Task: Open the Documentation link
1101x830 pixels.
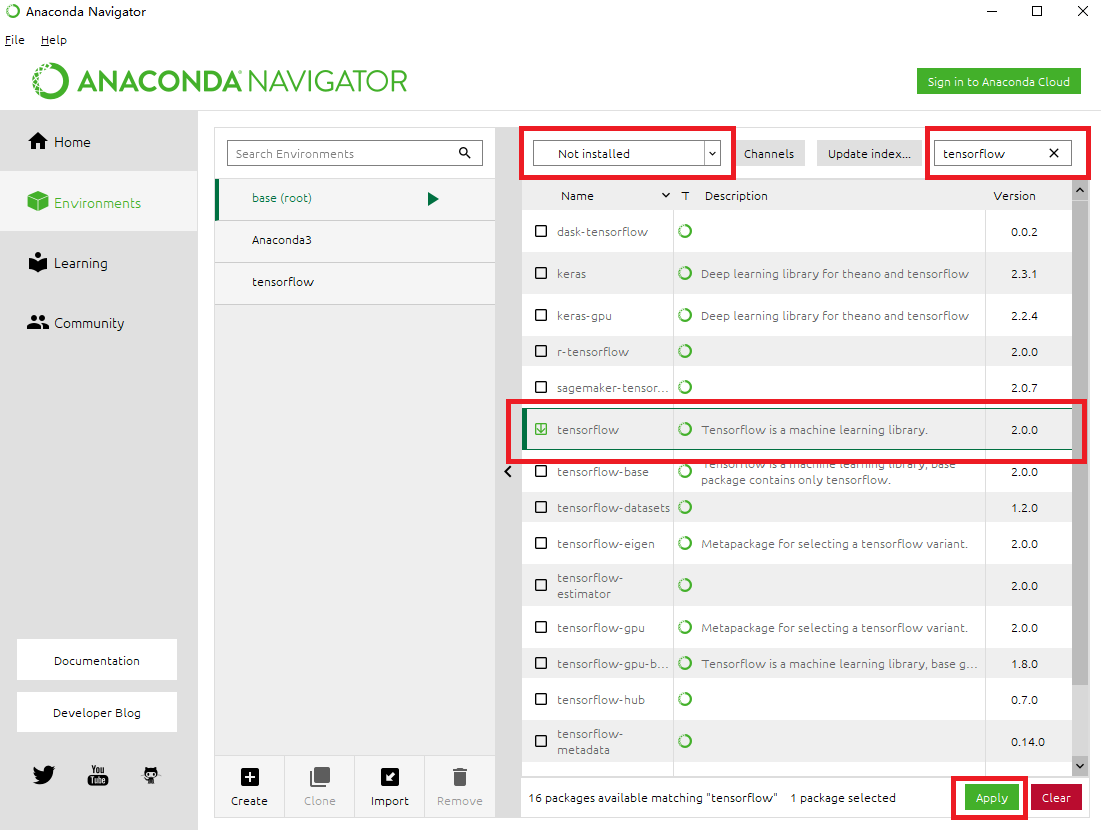Action: (x=97, y=660)
